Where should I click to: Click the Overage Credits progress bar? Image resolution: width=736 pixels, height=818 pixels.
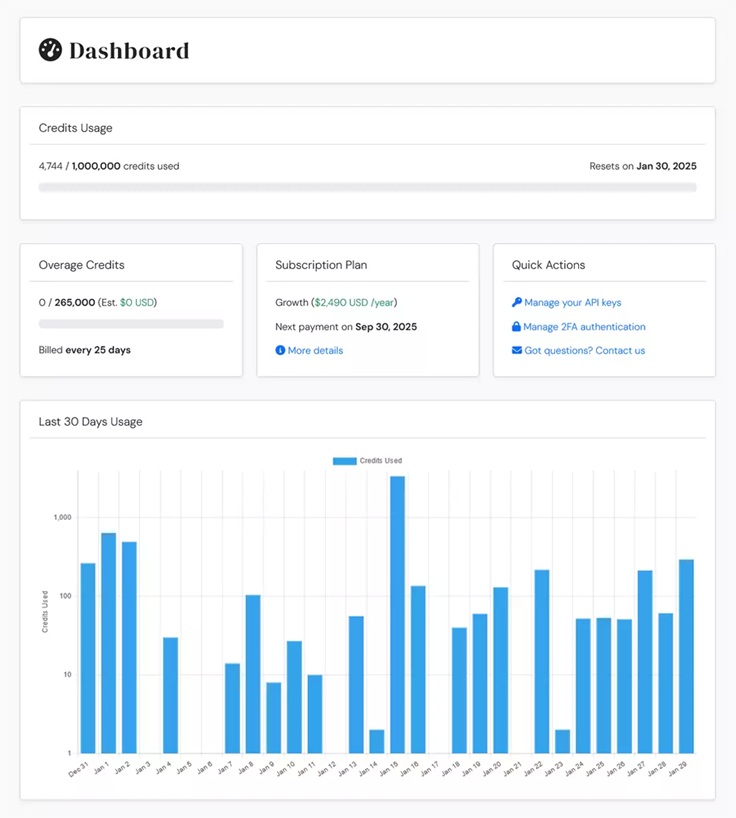[131, 324]
